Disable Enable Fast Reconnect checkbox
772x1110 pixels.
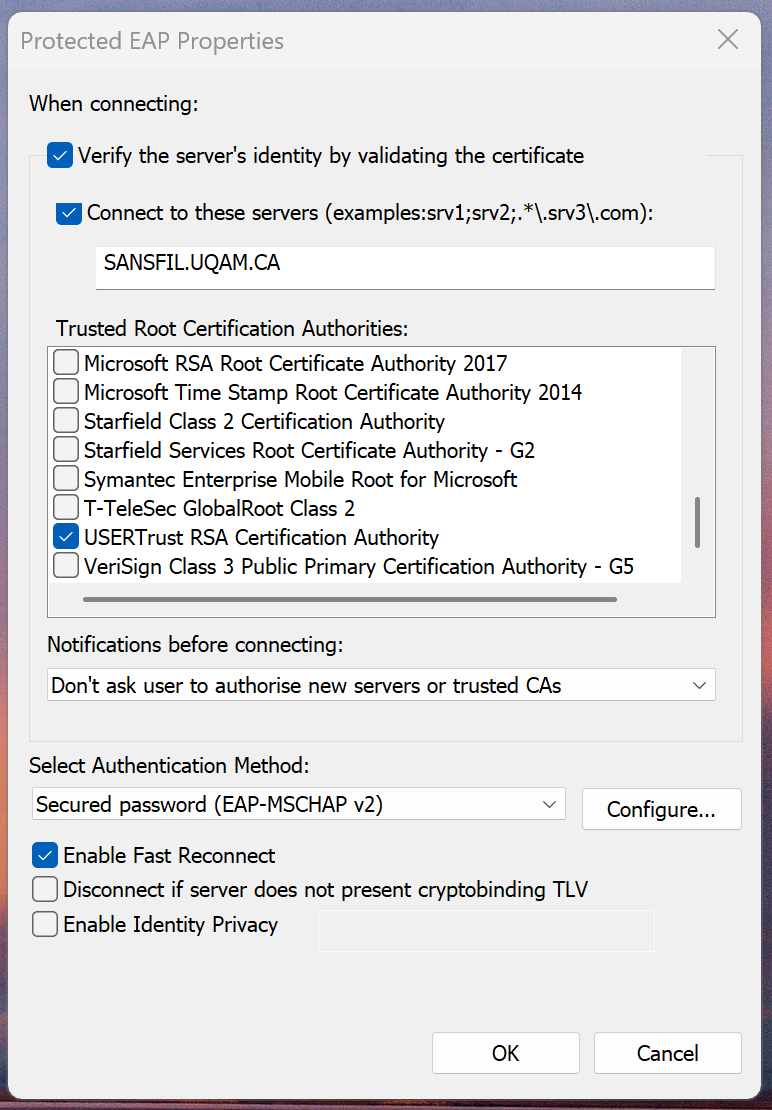(x=45, y=855)
